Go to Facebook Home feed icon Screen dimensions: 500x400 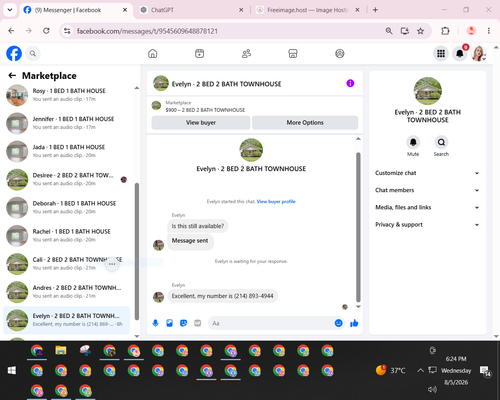153,53
